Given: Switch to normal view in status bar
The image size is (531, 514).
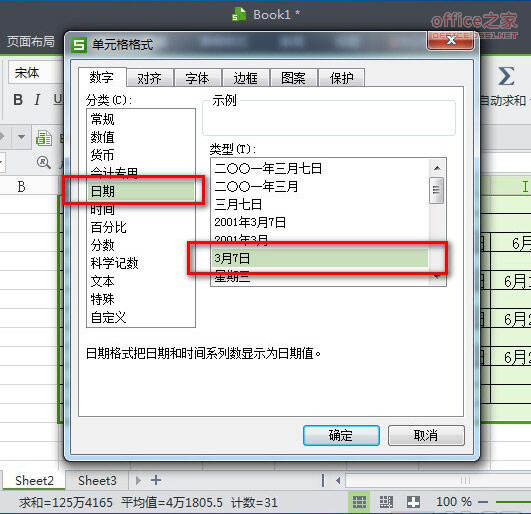Looking at the screenshot, I should click(x=359, y=502).
